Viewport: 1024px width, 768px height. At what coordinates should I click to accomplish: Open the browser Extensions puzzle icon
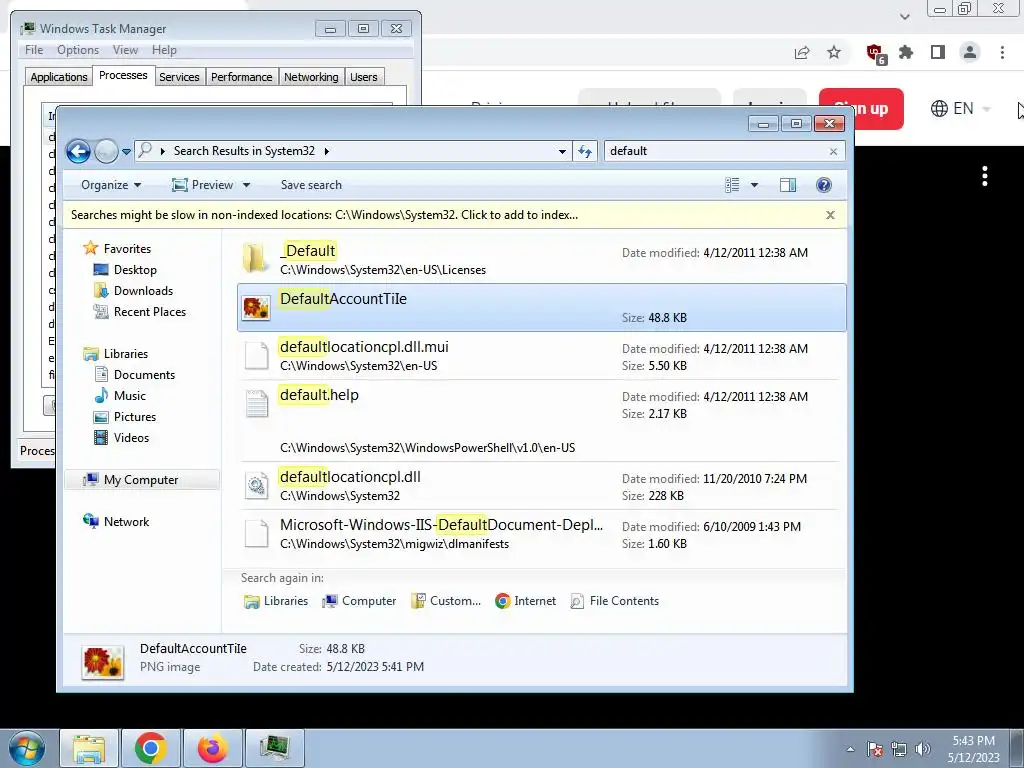pyautogui.click(x=906, y=52)
